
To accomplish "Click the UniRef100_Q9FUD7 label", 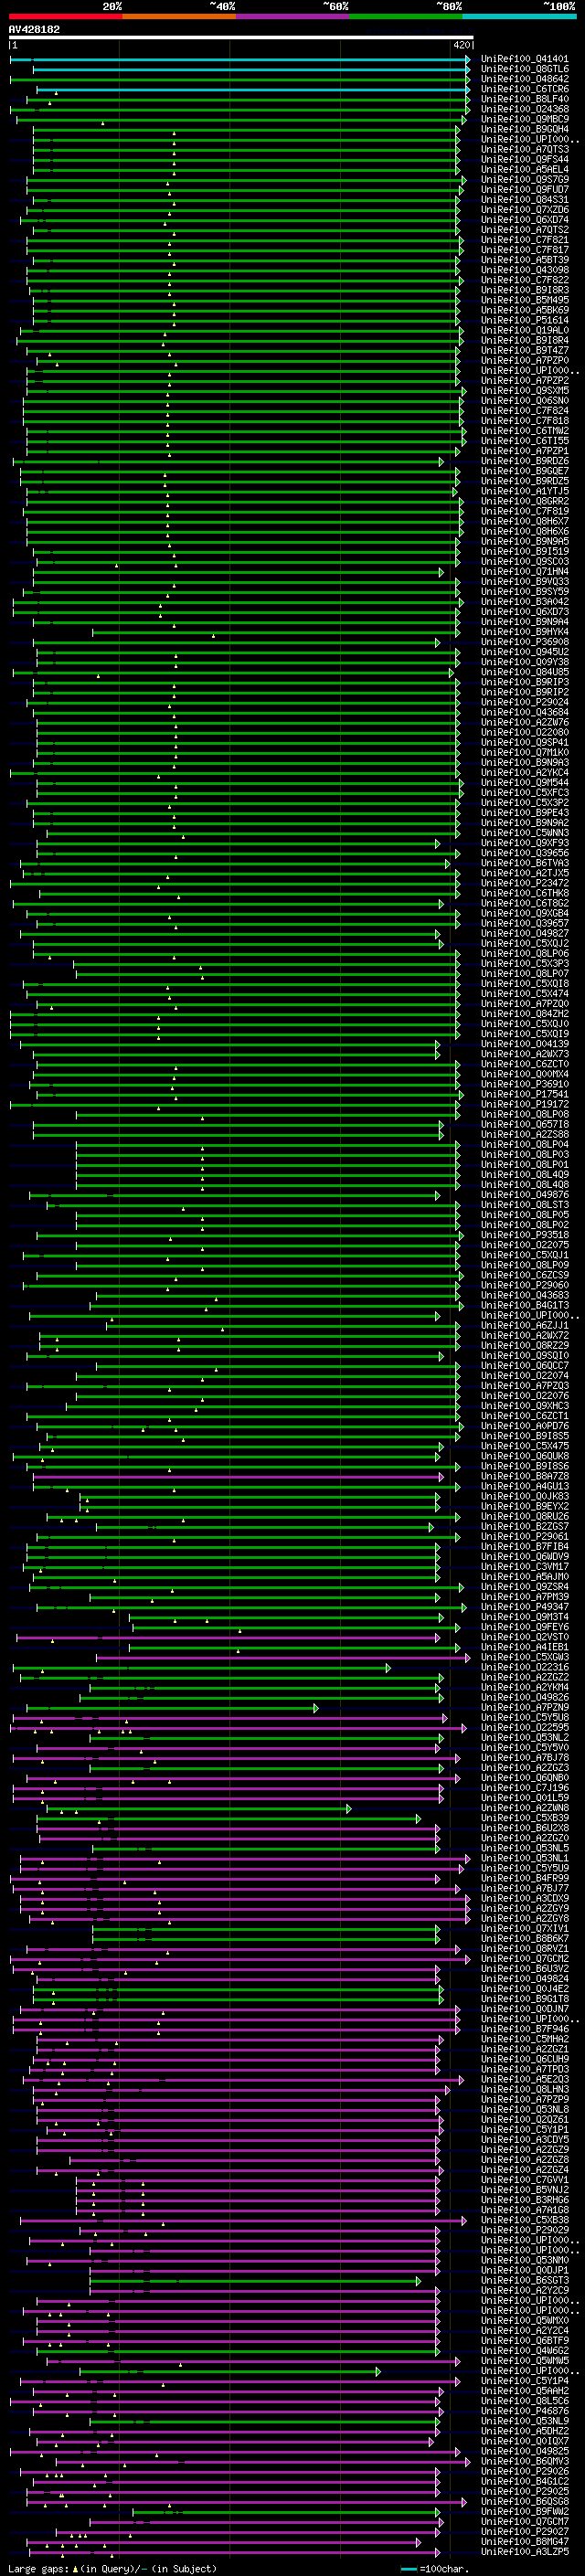I will coord(525,189).
